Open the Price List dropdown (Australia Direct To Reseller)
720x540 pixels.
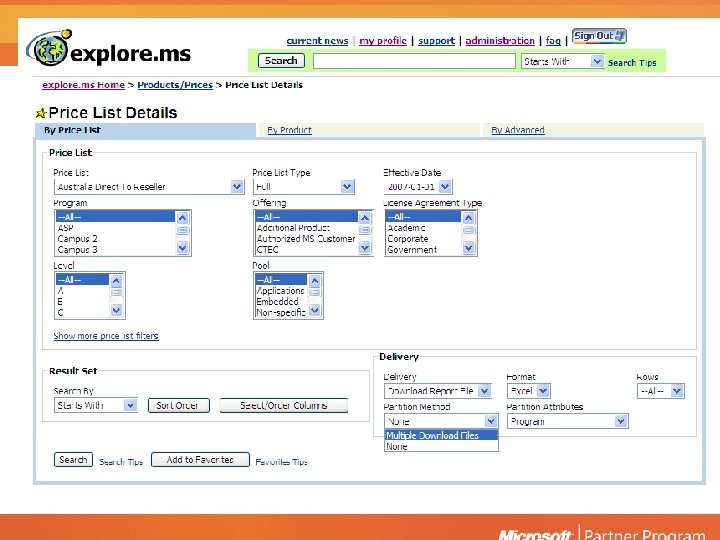point(149,186)
